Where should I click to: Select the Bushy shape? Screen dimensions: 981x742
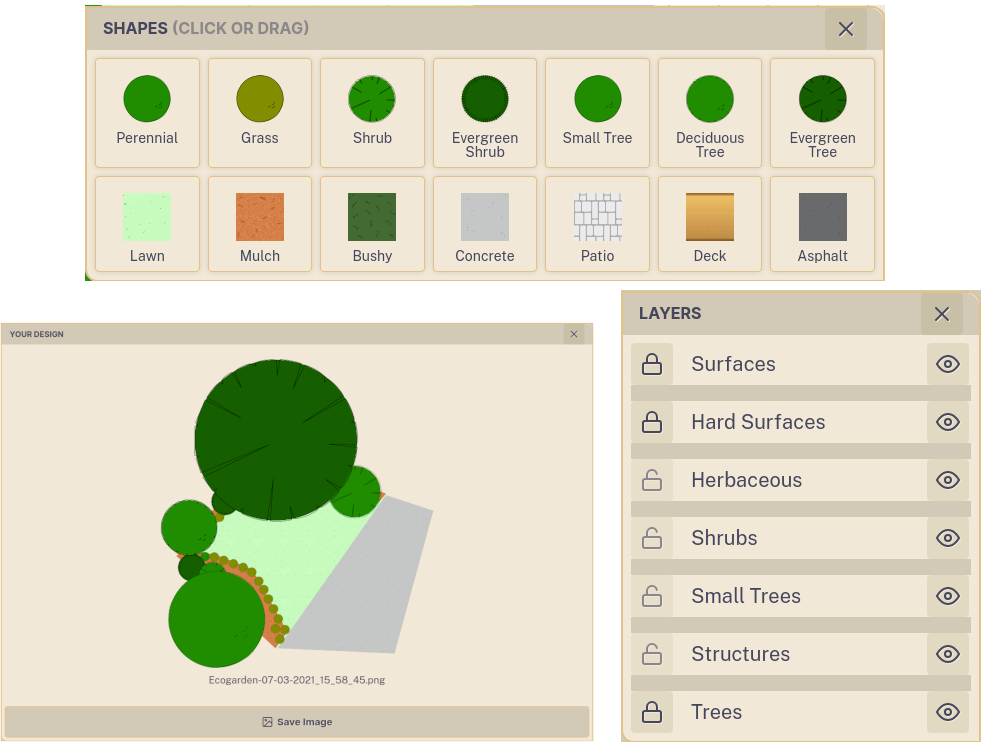[x=372, y=223]
